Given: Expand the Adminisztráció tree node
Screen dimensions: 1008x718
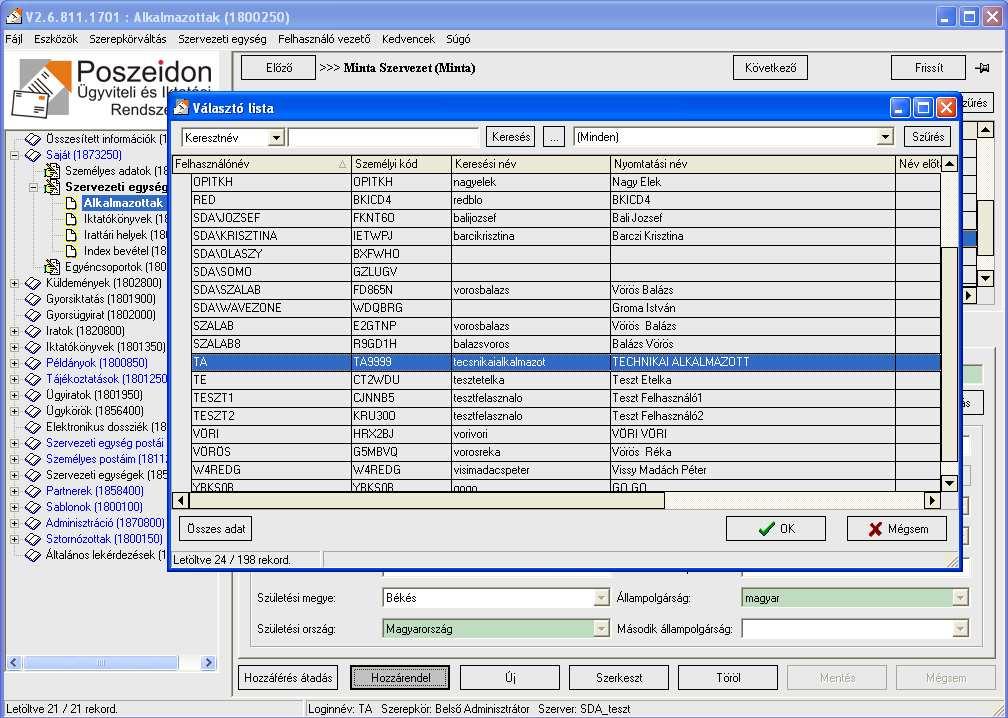Looking at the screenshot, I should point(14,523).
